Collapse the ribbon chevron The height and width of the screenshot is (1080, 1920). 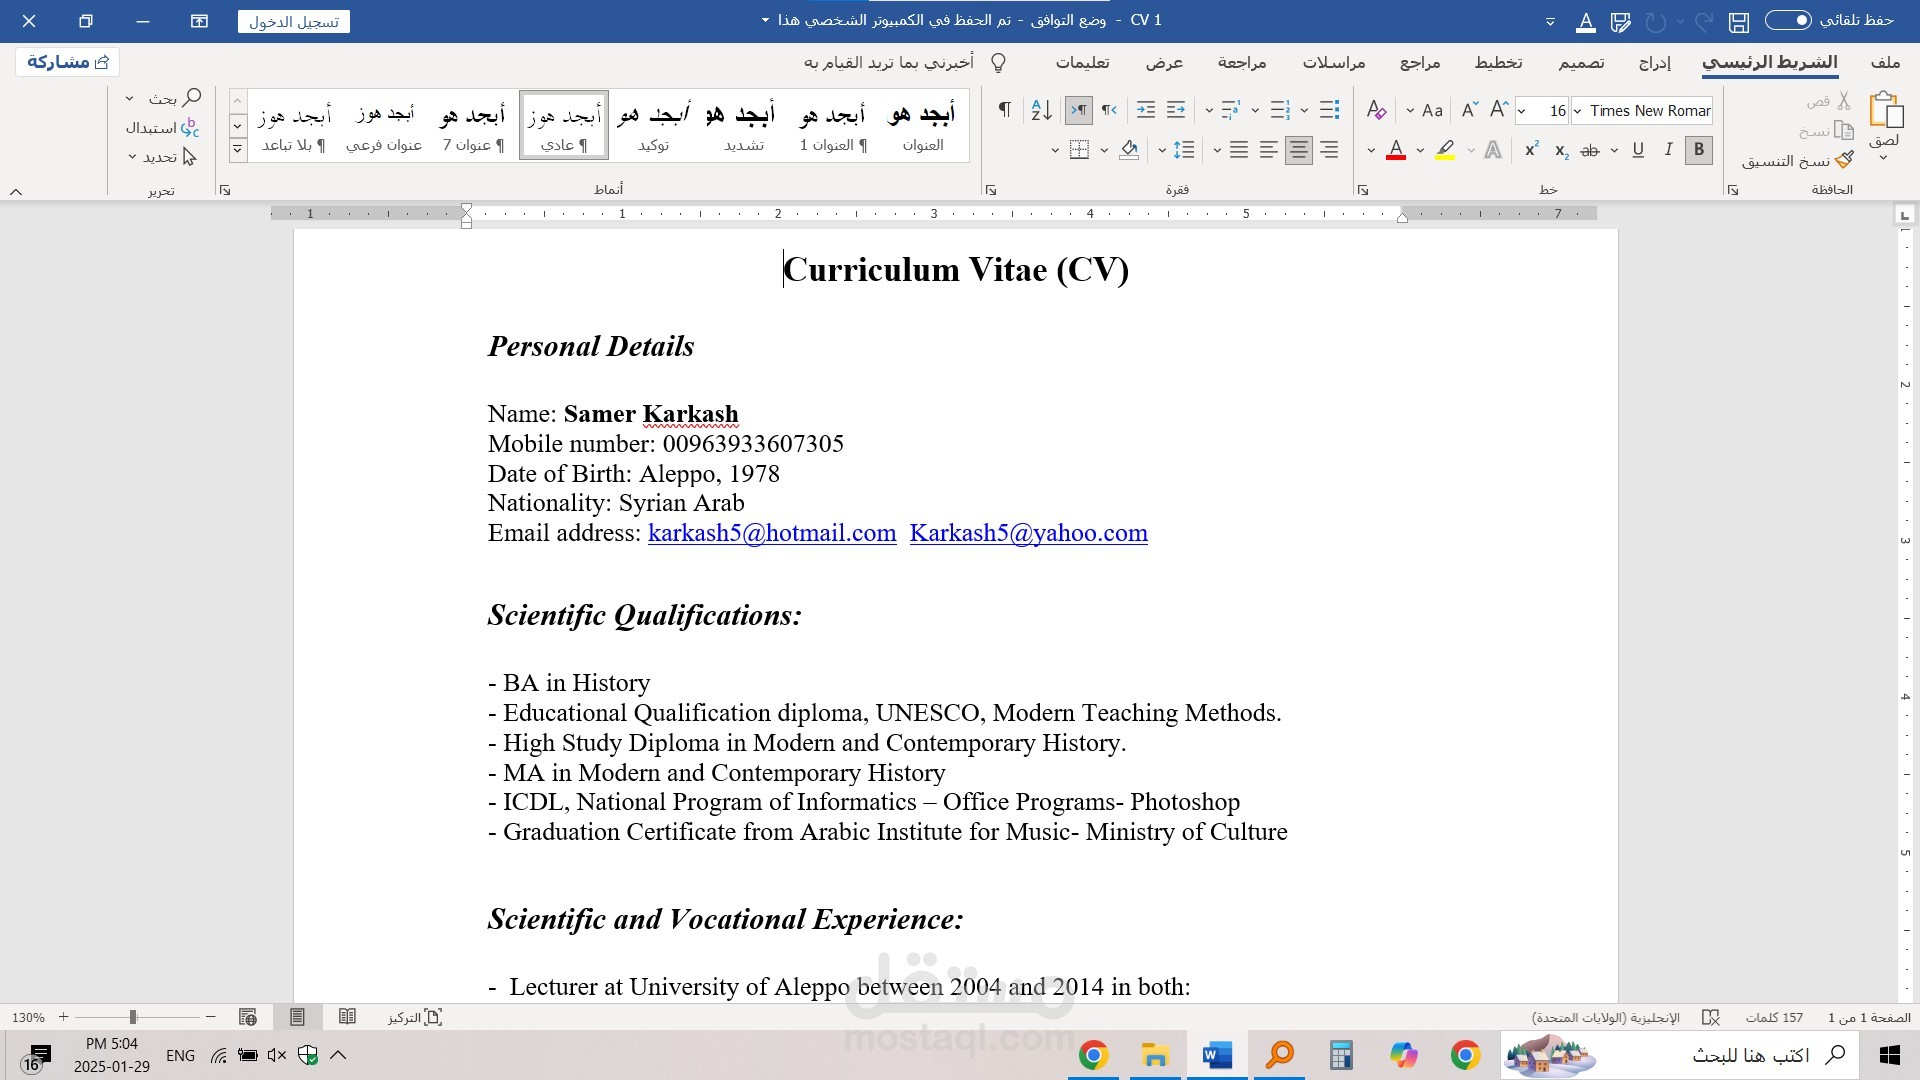coord(16,191)
